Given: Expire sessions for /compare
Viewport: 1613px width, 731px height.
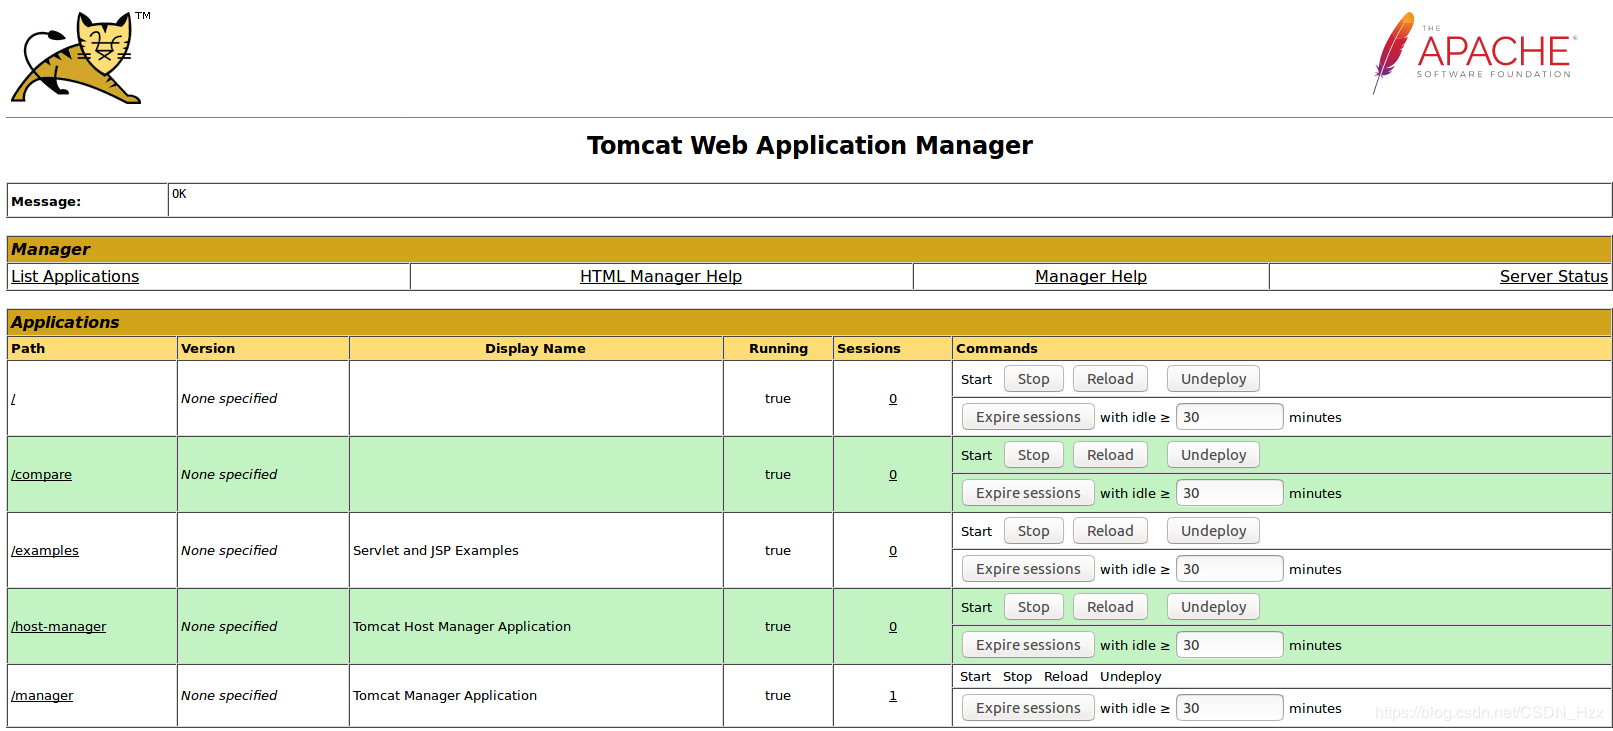Looking at the screenshot, I should (x=1028, y=493).
